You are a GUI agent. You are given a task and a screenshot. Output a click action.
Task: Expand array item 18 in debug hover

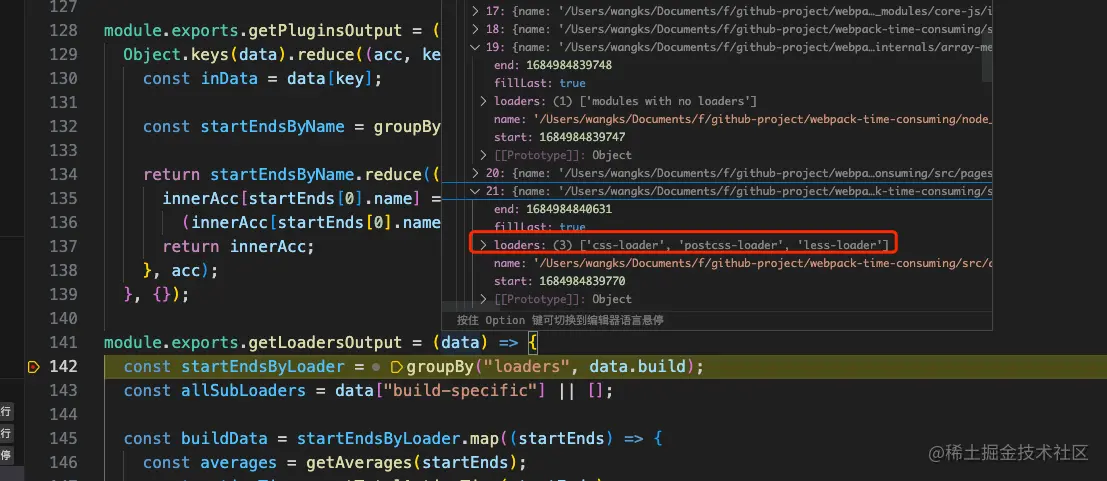475,29
